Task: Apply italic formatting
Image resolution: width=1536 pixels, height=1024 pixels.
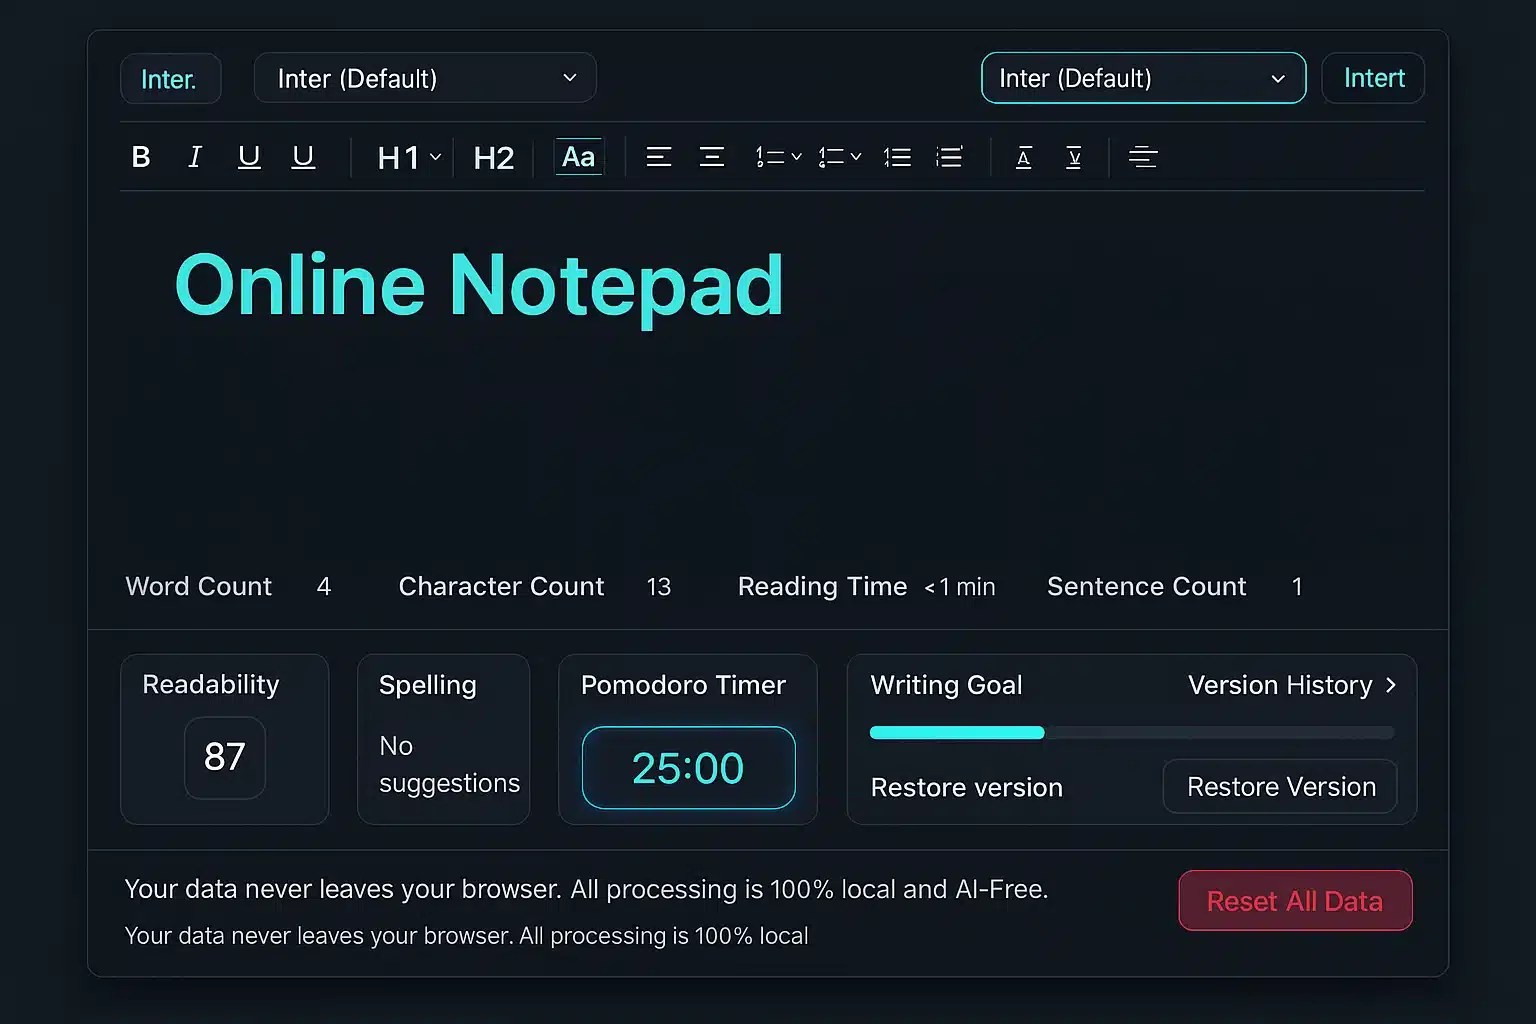Action: (x=195, y=156)
